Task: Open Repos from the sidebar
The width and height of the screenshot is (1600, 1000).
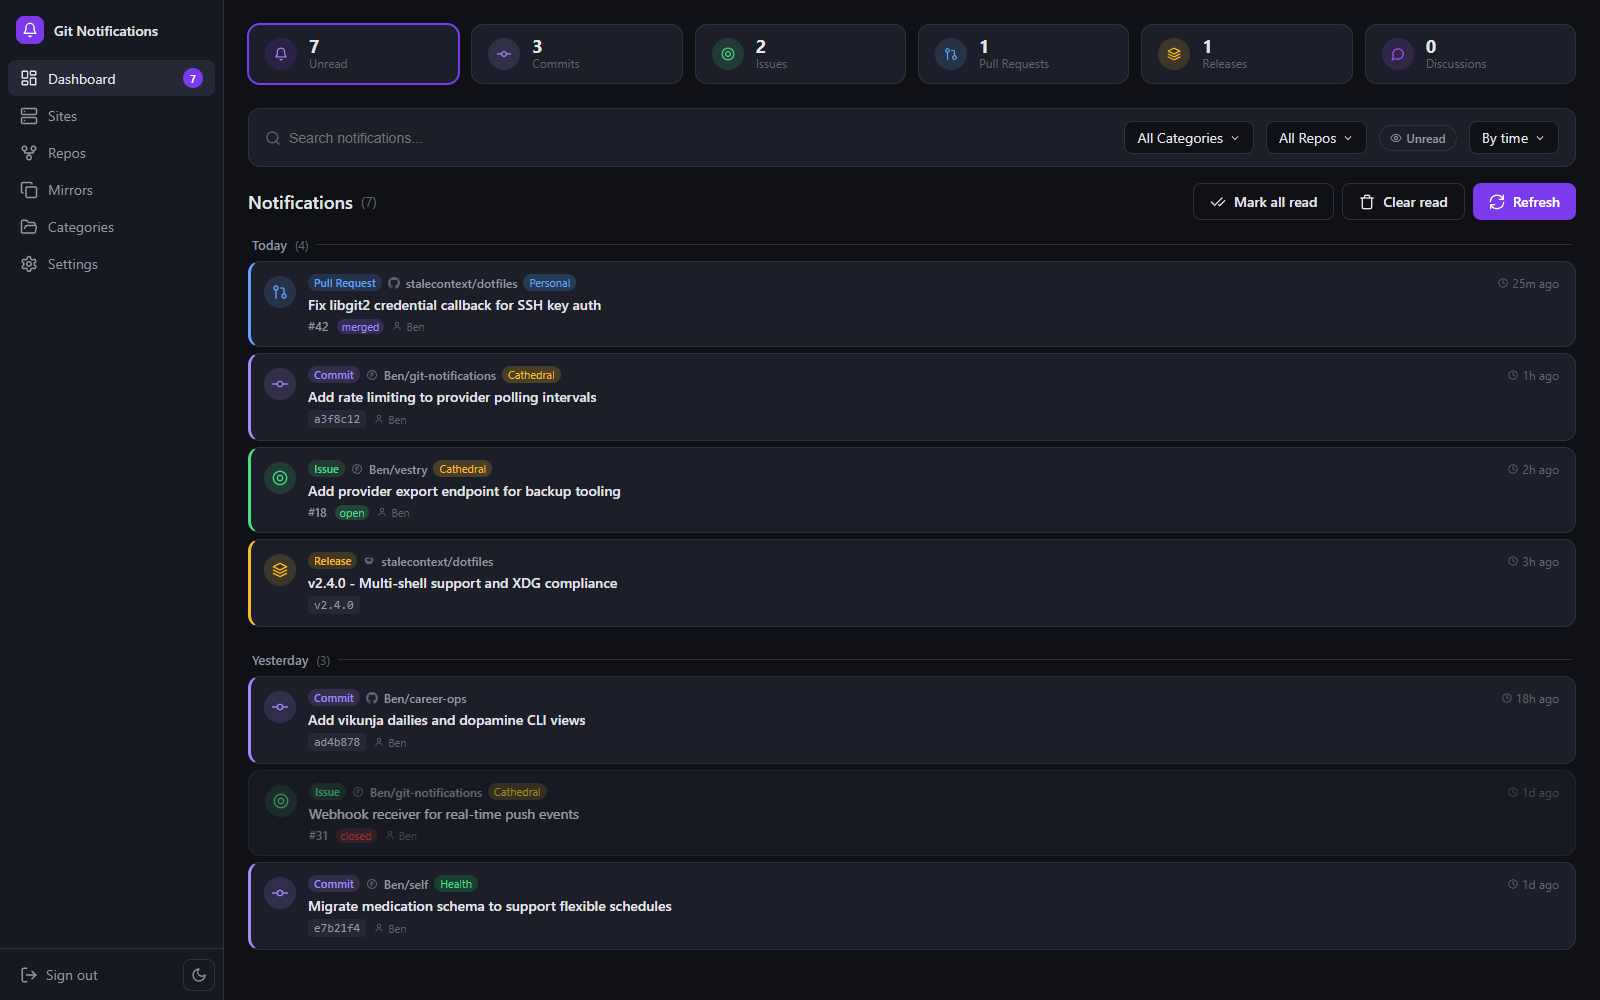Action: click(x=111, y=153)
